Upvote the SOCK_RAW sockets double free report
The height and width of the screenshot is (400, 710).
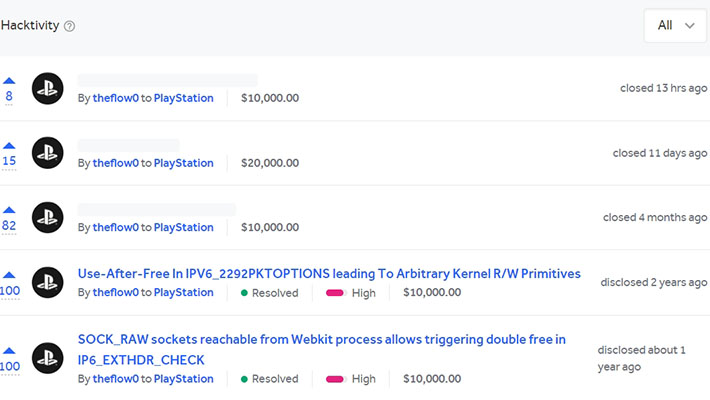click(9, 351)
